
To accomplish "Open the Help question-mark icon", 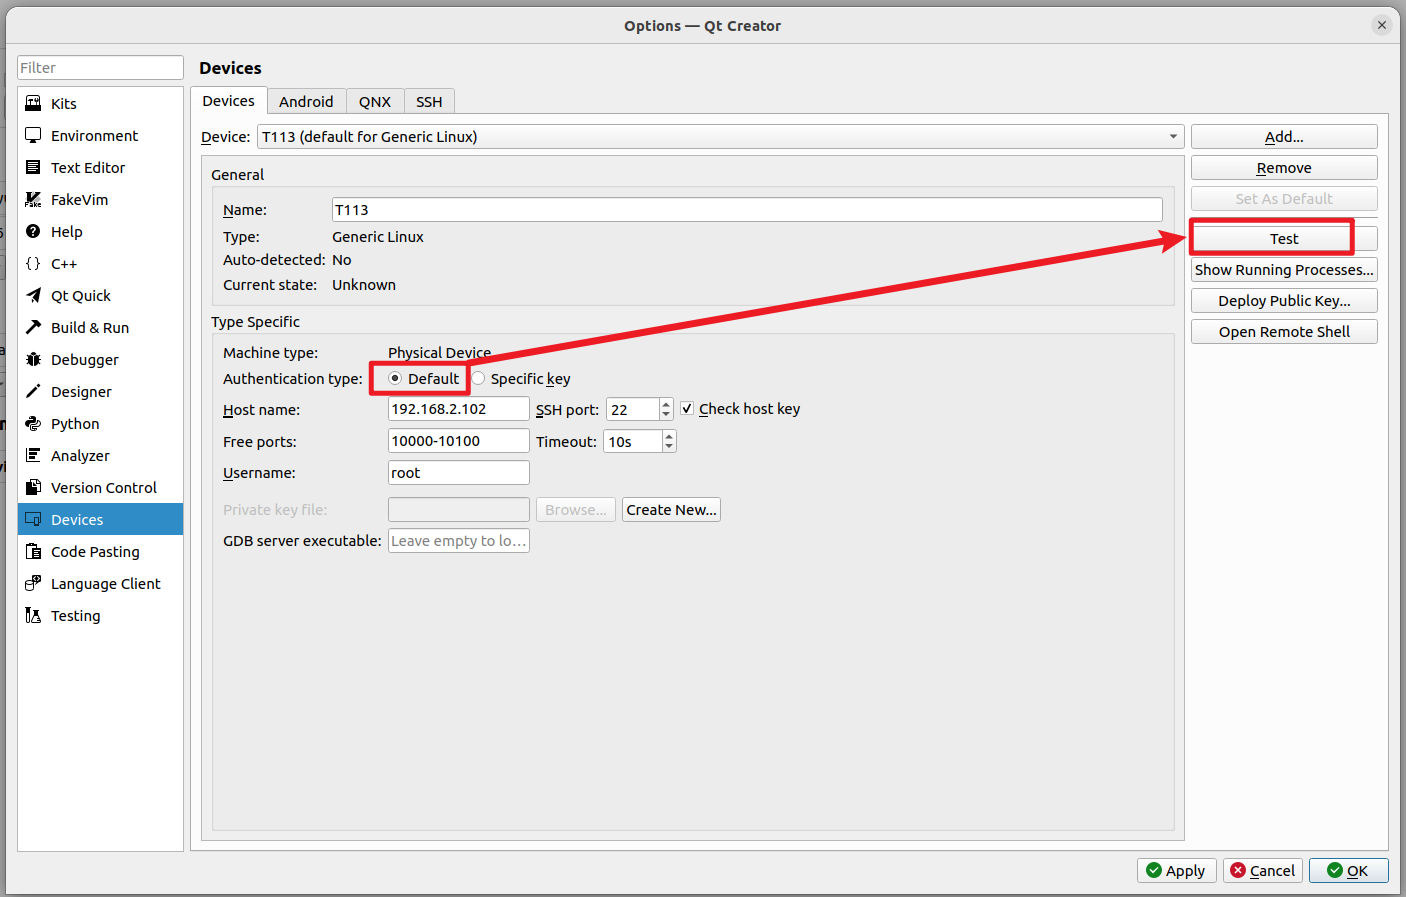I will pyautogui.click(x=33, y=232).
